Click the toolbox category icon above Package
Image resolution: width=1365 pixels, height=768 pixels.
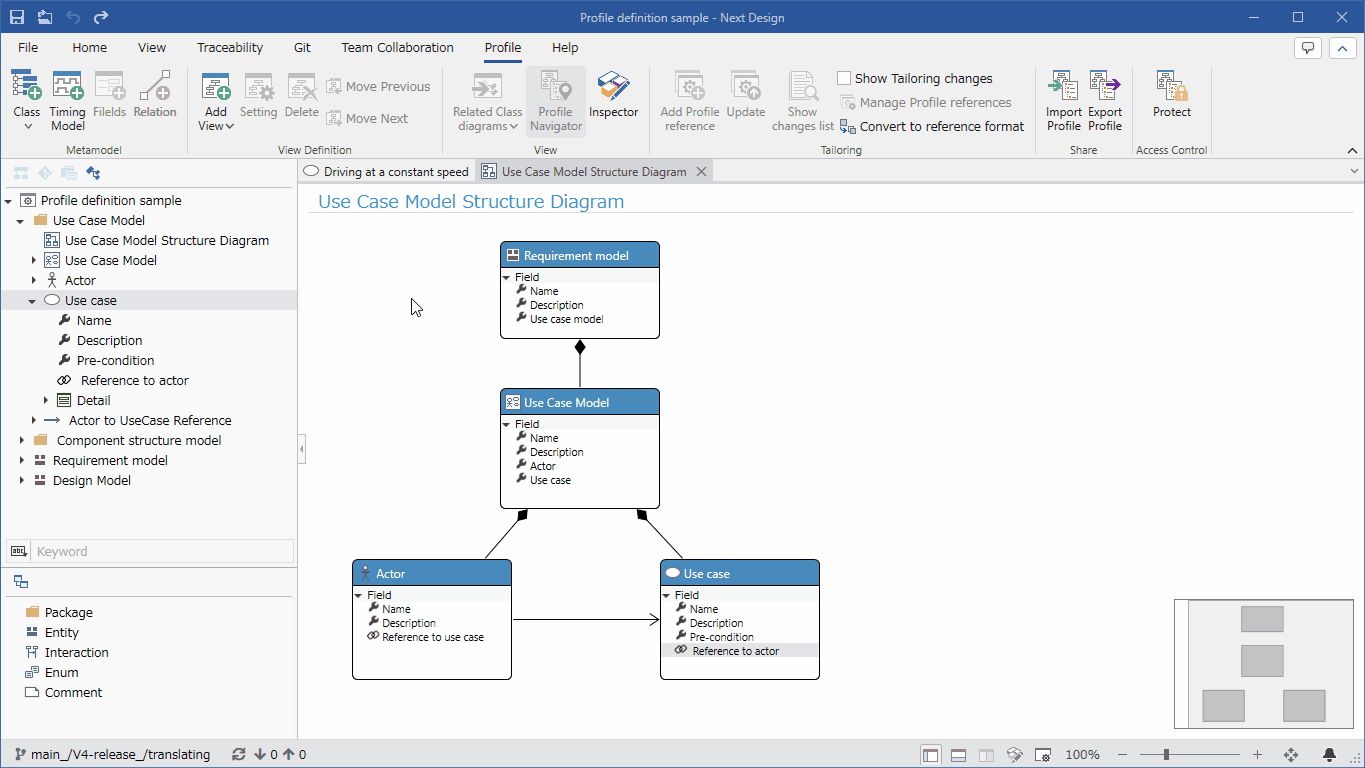pos(21,582)
